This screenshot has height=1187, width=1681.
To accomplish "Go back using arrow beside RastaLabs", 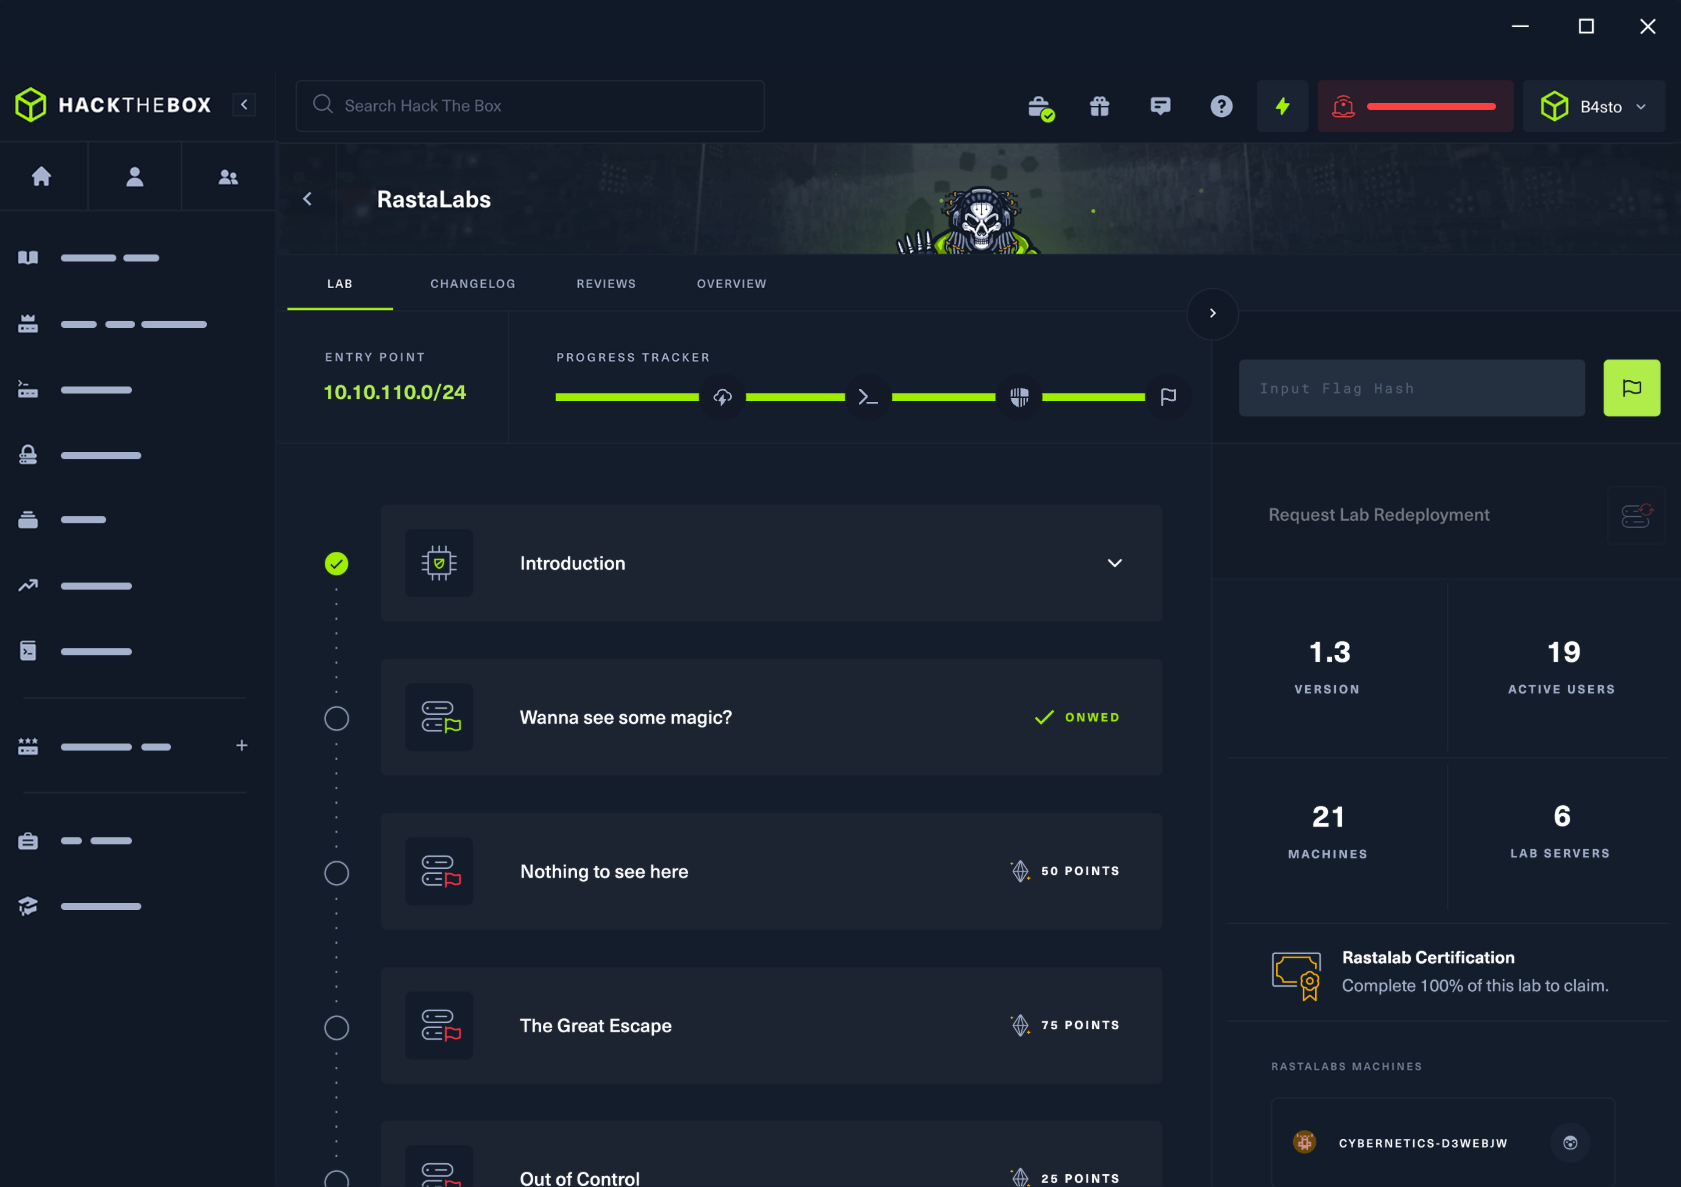I will [x=307, y=199].
